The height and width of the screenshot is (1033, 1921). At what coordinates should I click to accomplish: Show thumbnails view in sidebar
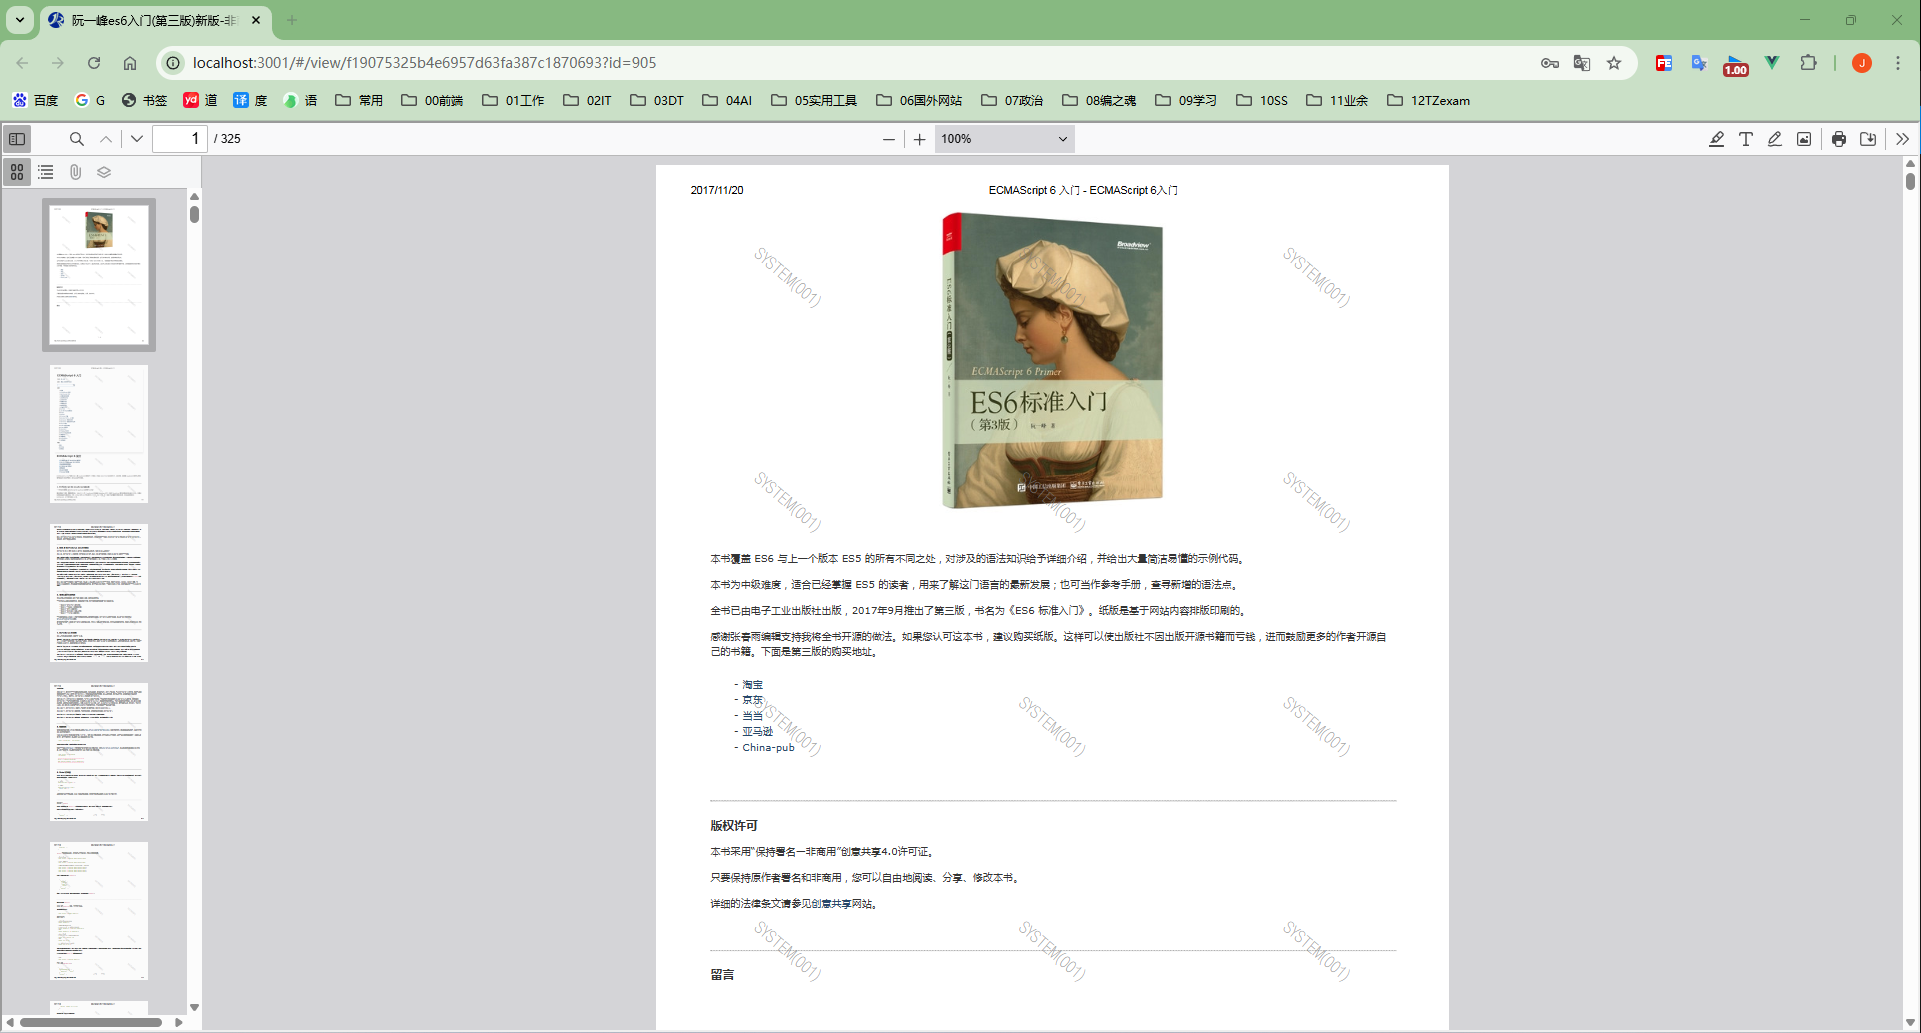tap(17, 172)
